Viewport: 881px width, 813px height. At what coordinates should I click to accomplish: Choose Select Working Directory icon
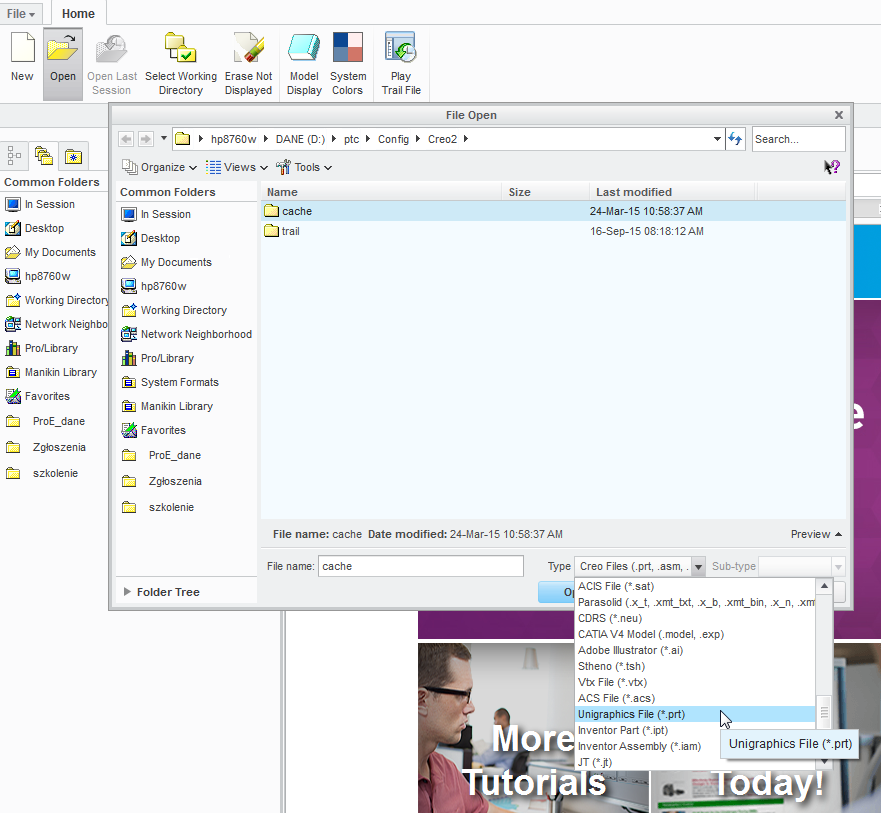click(180, 47)
